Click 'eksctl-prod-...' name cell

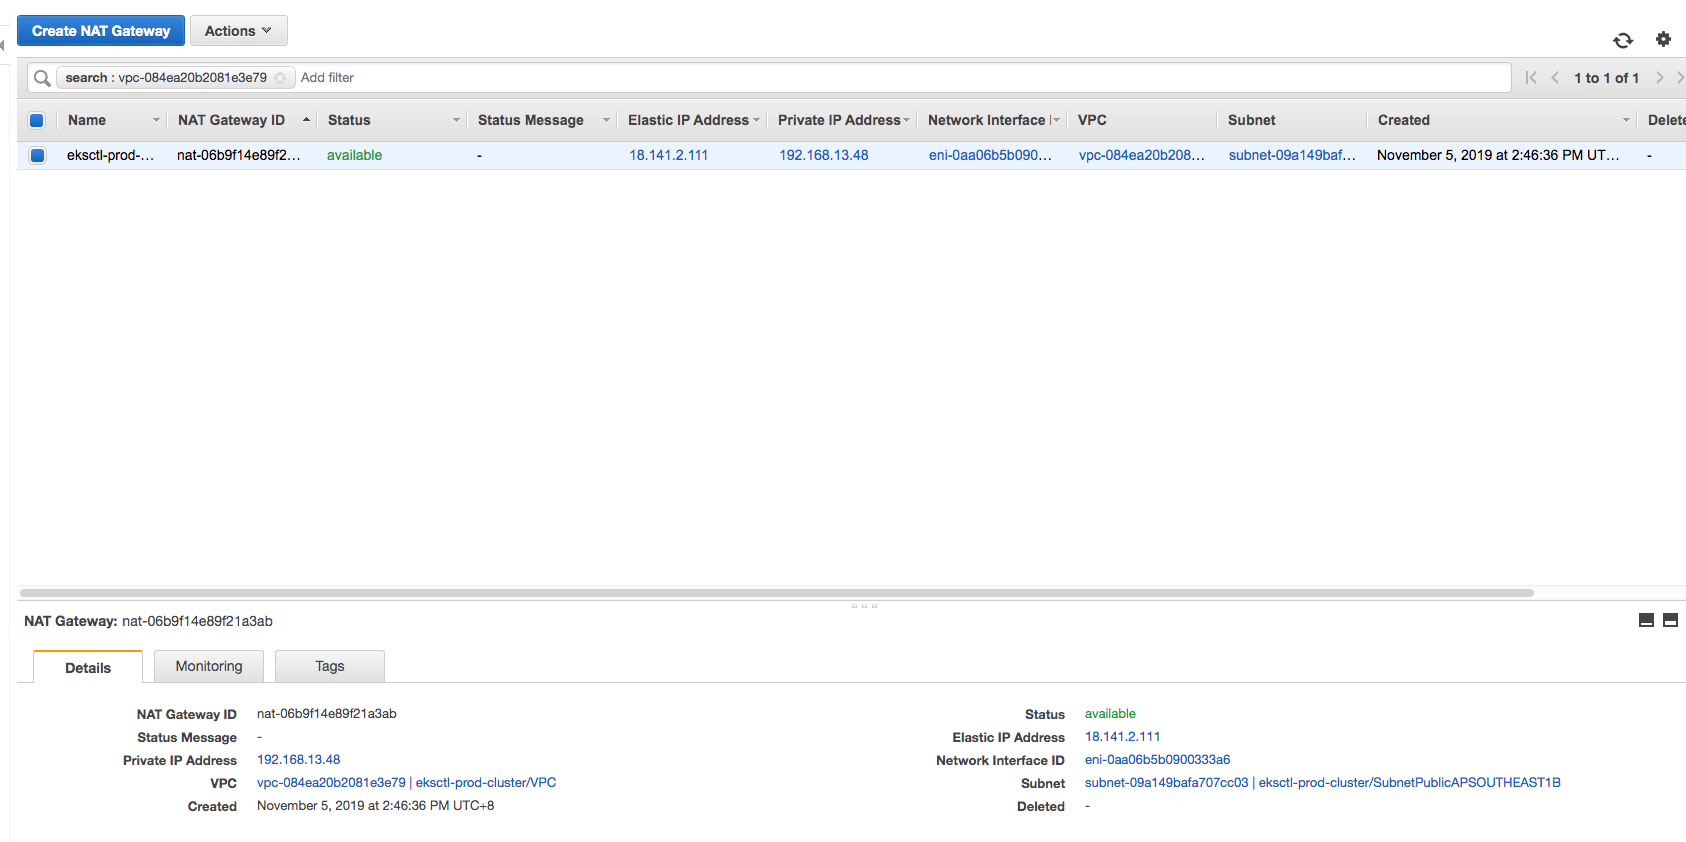(x=110, y=155)
